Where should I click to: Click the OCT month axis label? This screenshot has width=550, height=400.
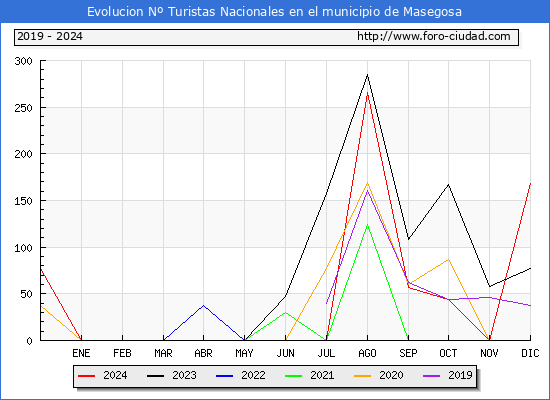click(448, 353)
